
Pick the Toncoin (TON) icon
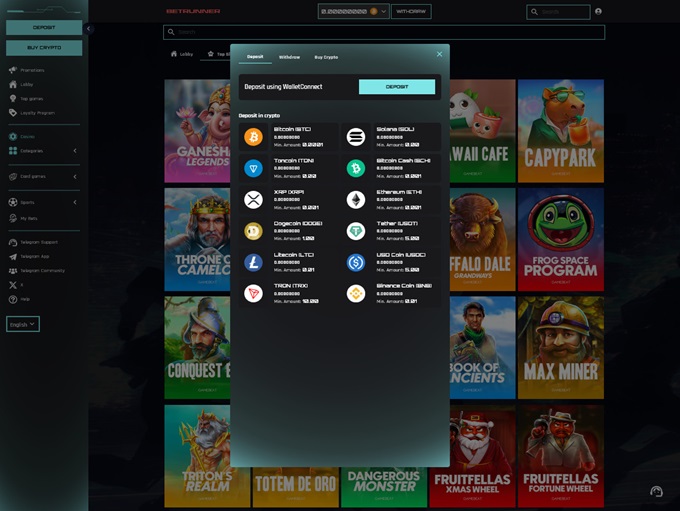click(x=253, y=168)
